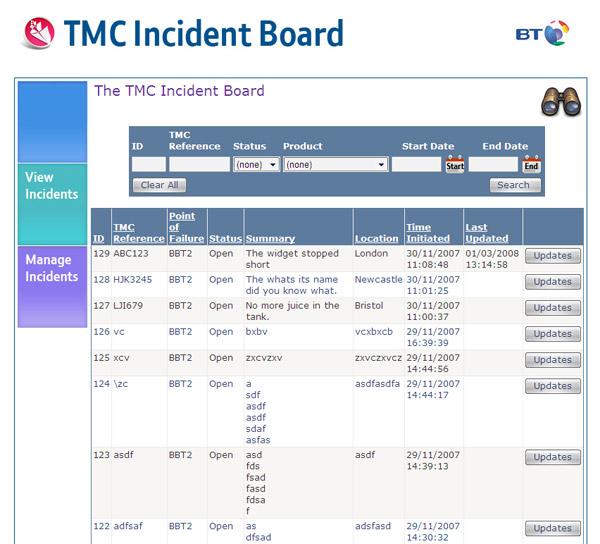Open Updates for incident 126
The image size is (600, 544).
[553, 334]
